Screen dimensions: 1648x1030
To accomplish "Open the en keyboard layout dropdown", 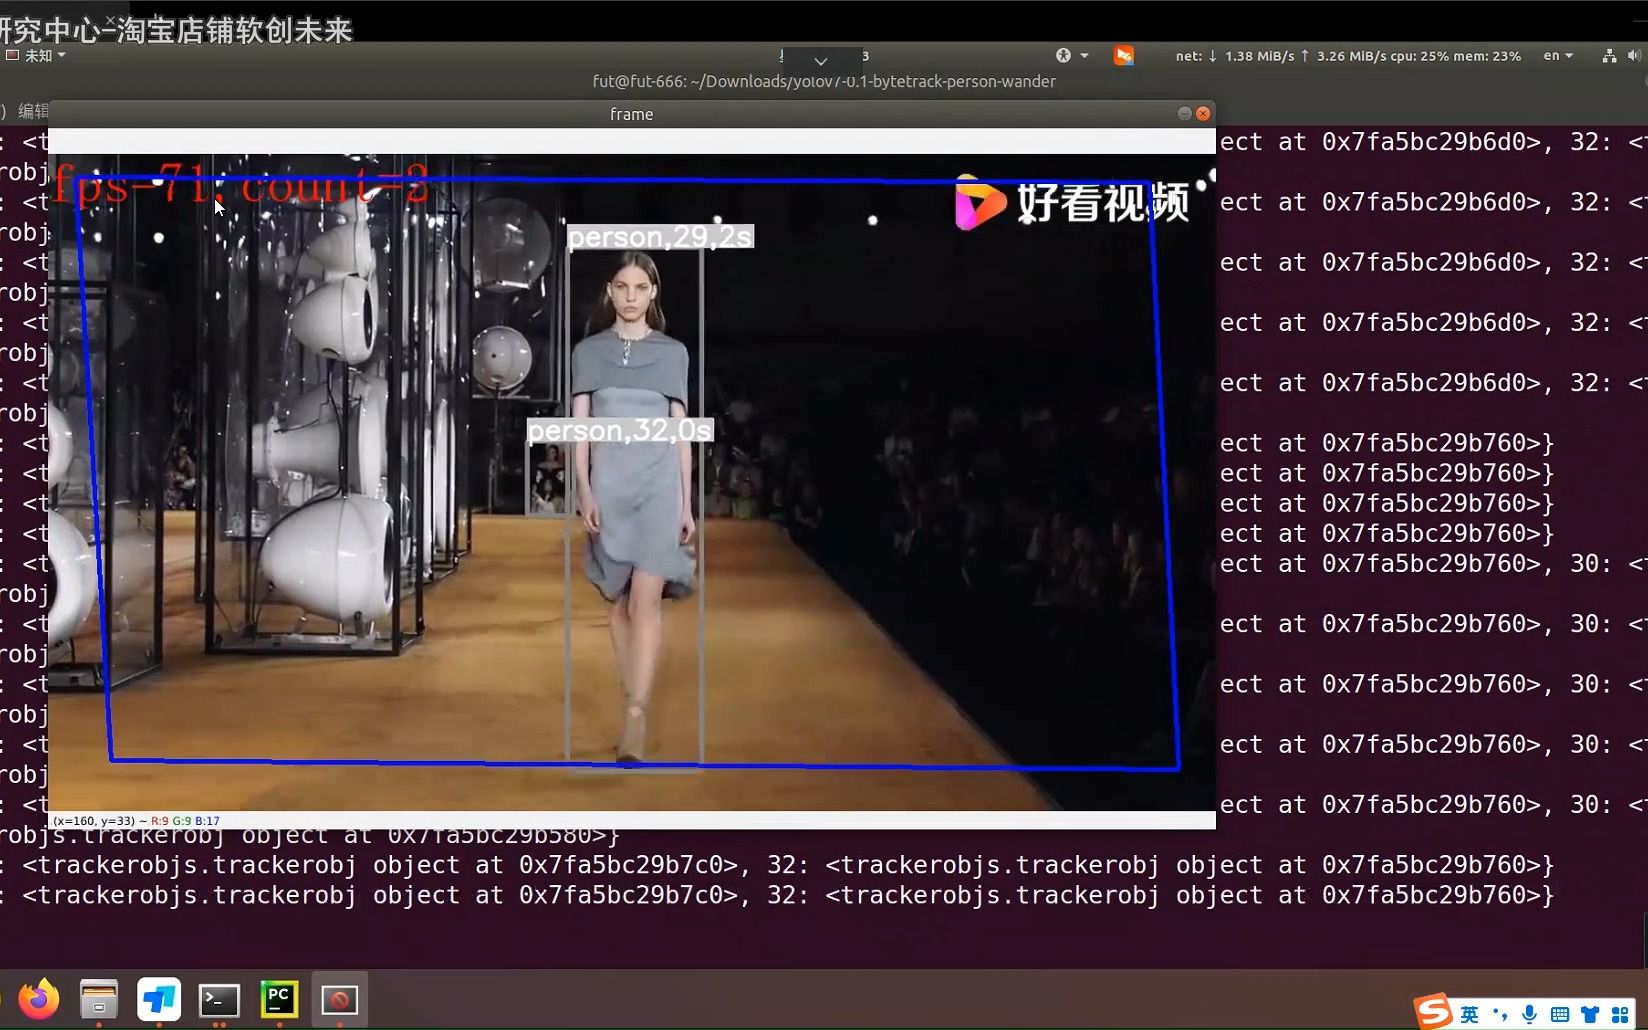I will point(1556,56).
